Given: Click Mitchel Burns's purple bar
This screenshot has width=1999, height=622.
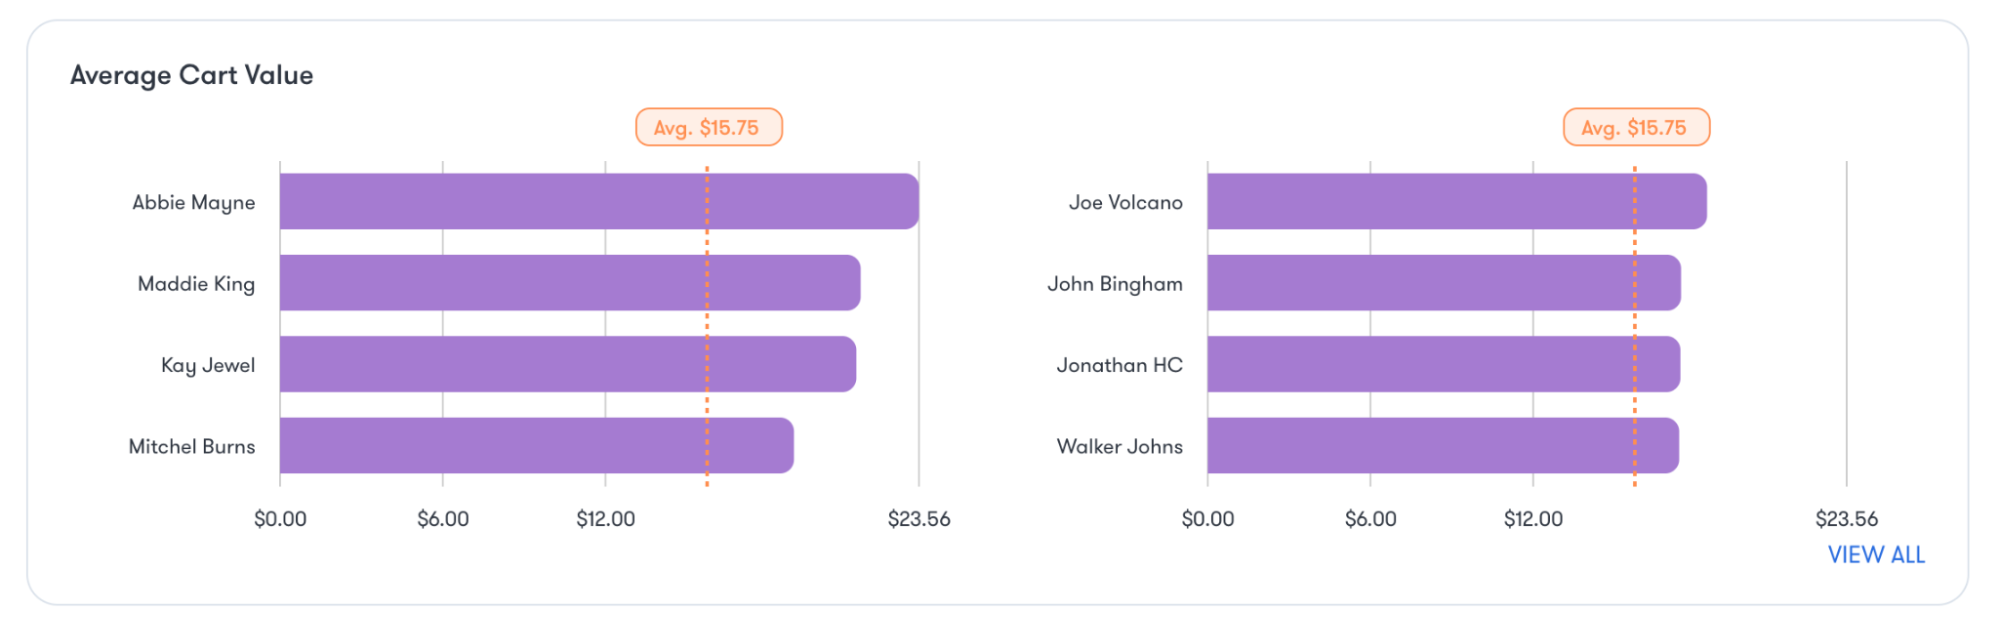Looking at the screenshot, I should point(536,446).
